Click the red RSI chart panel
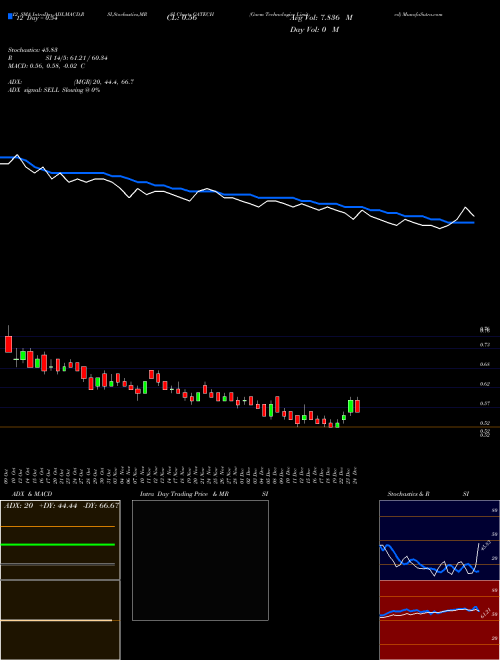 [x=439, y=620]
